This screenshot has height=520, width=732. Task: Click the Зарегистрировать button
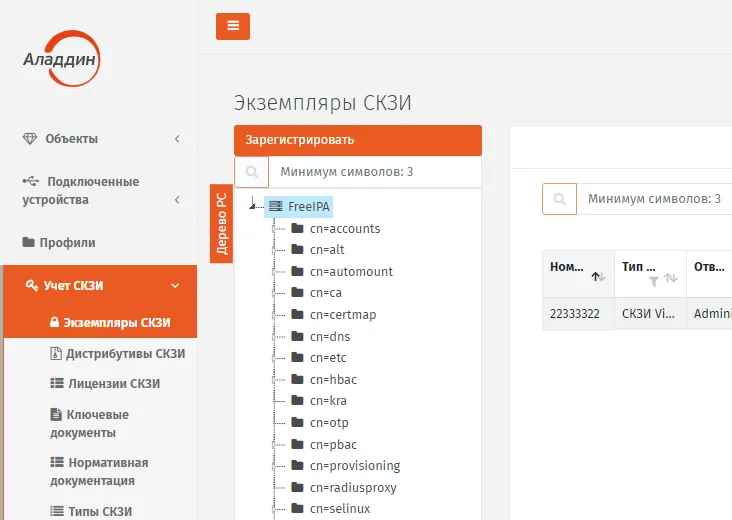(358, 140)
